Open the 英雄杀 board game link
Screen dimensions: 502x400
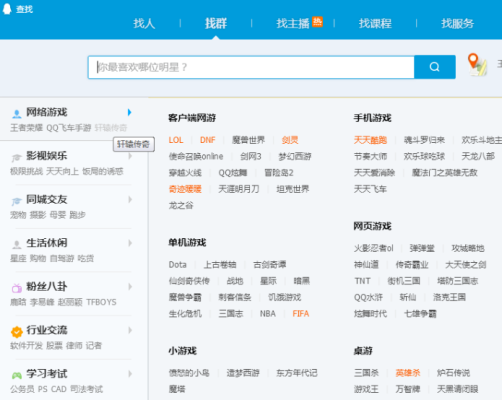pyautogui.click(x=408, y=373)
